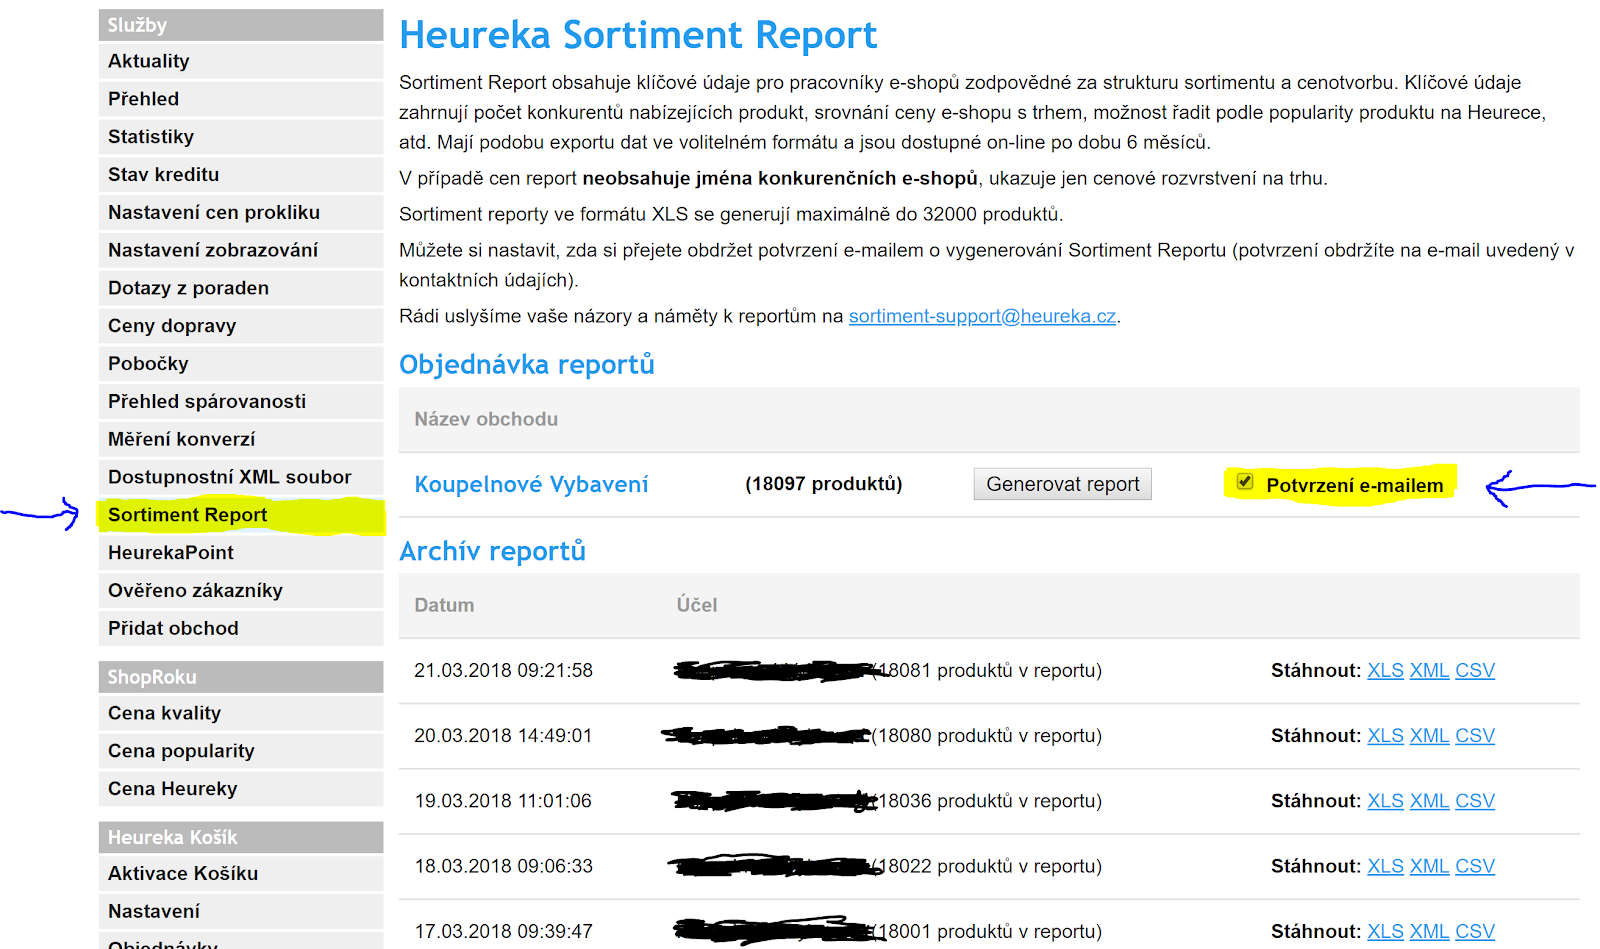
Task: Go to Ověřeno zákazníky
Action: coord(241,590)
